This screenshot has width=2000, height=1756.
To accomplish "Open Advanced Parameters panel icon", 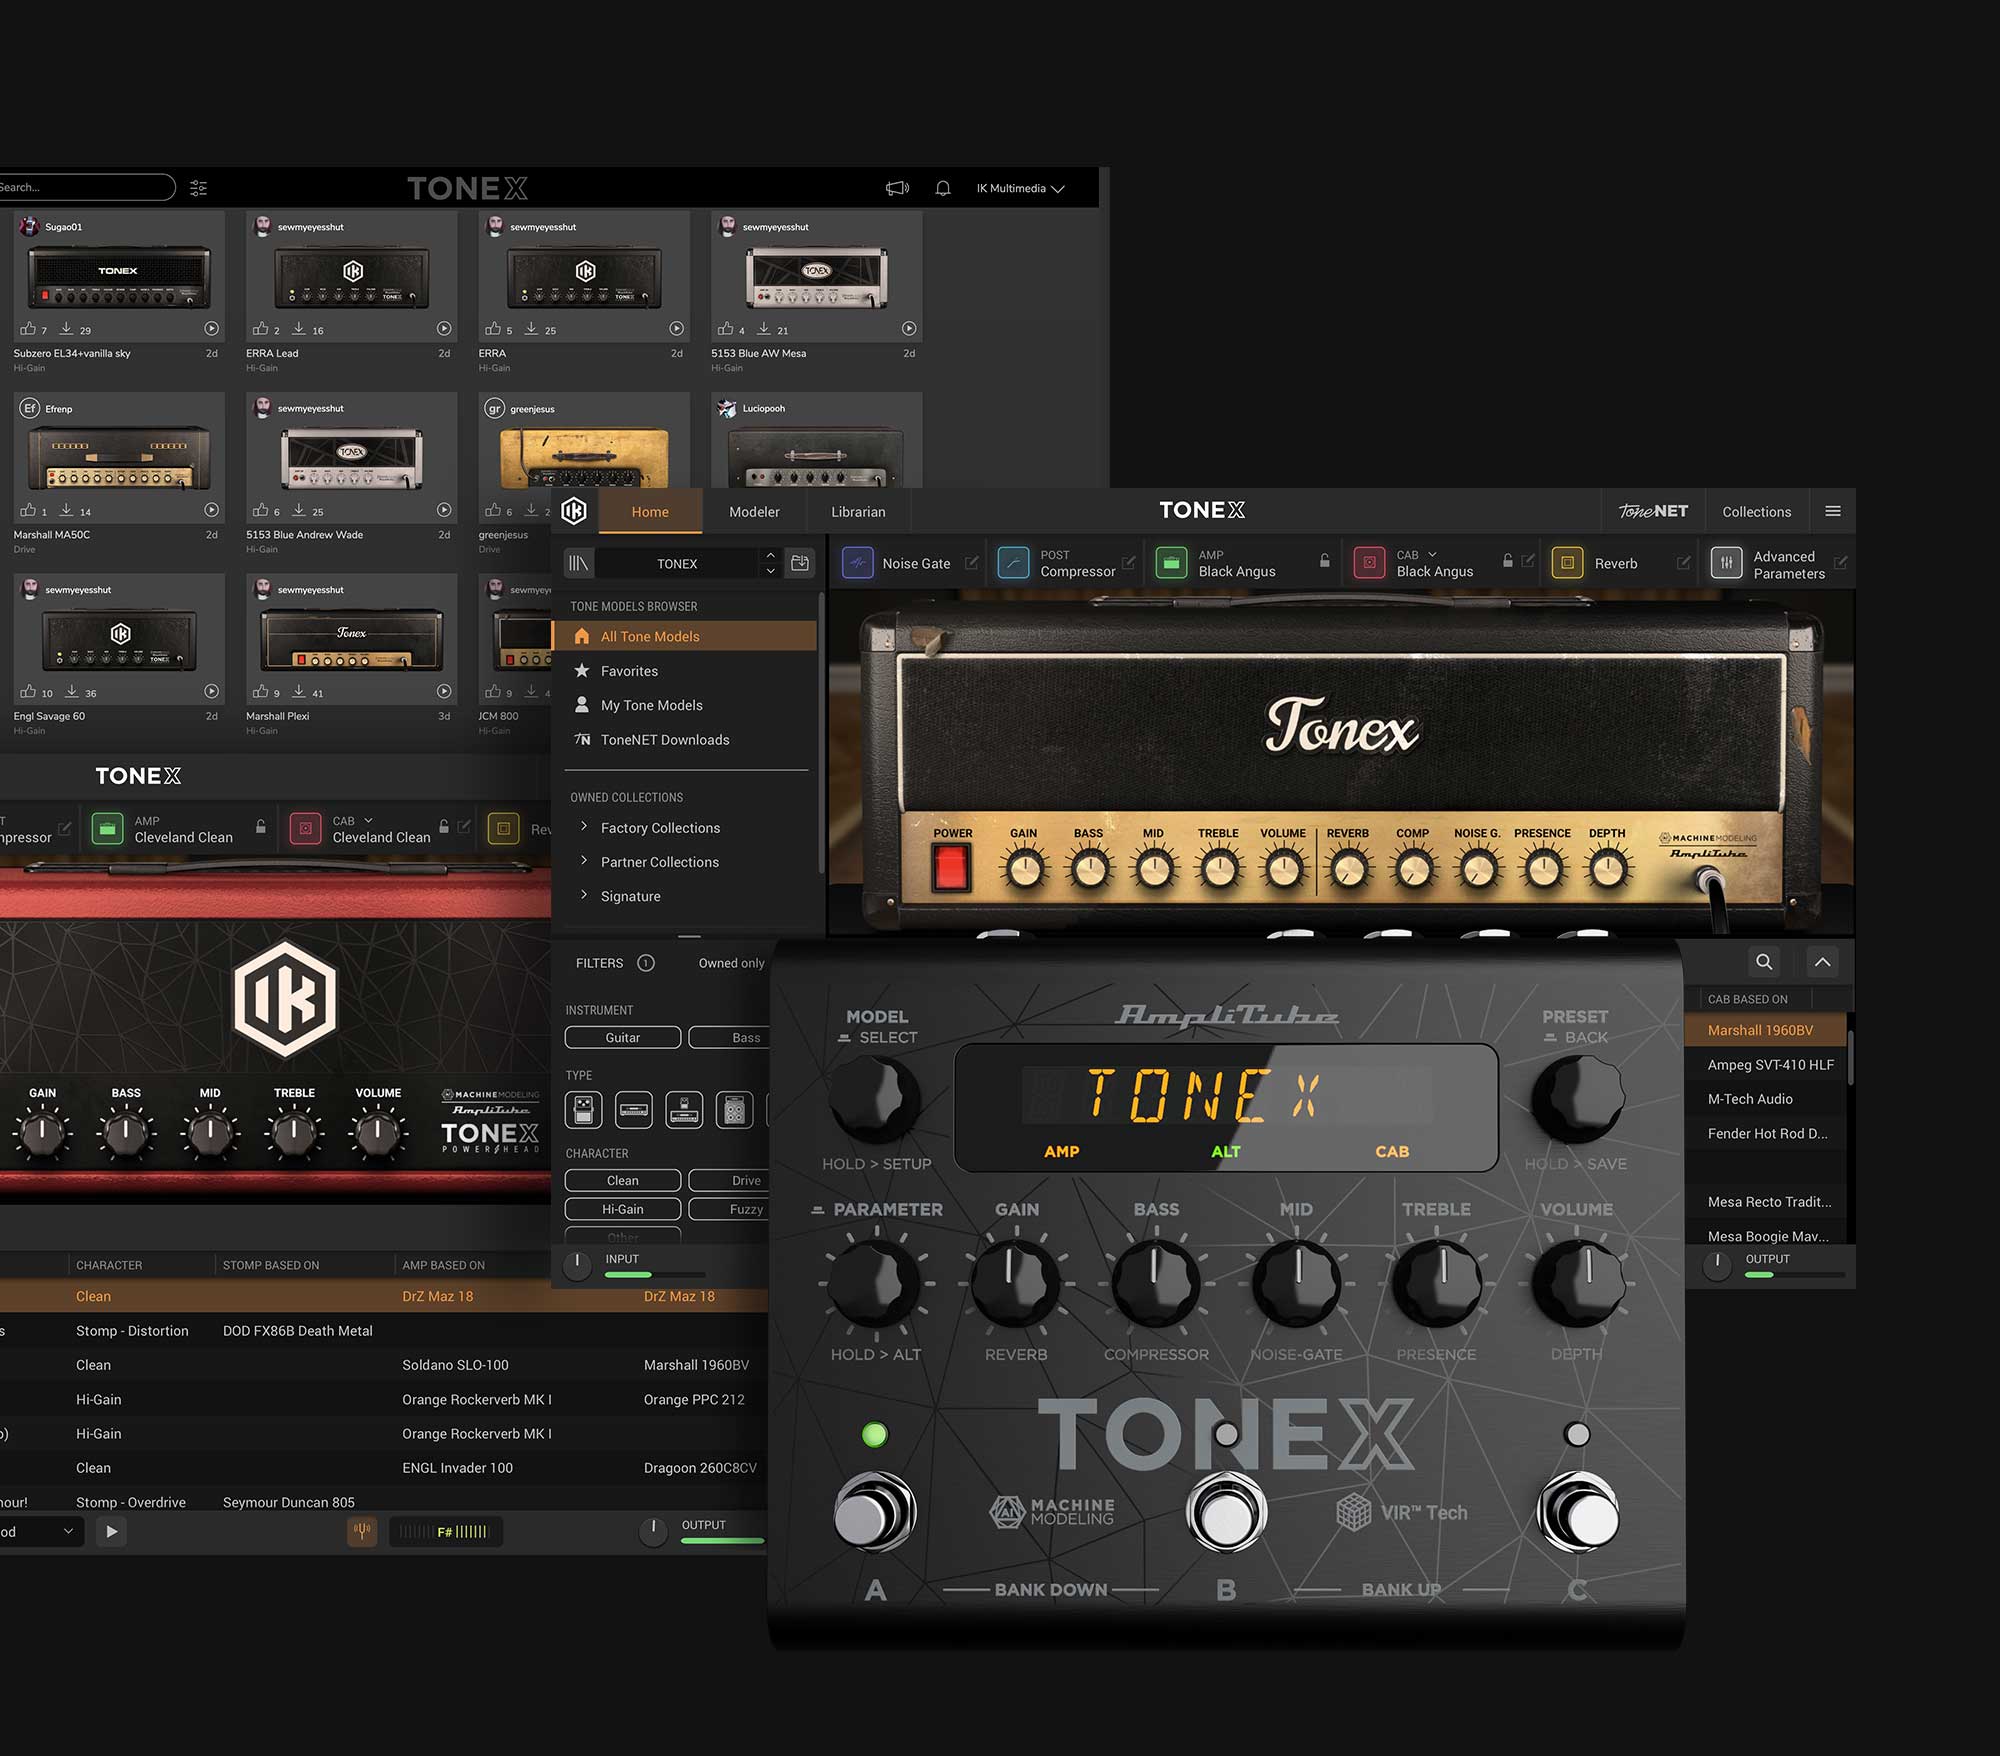I will coord(1725,563).
